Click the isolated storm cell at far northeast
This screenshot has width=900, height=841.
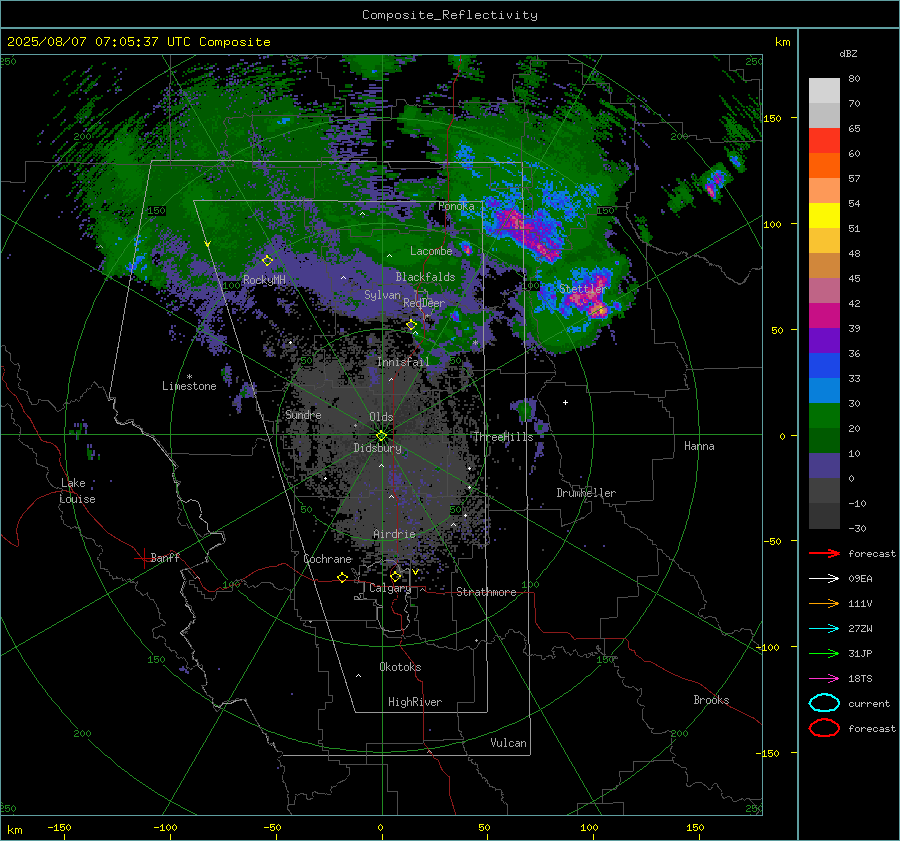[x=715, y=181]
